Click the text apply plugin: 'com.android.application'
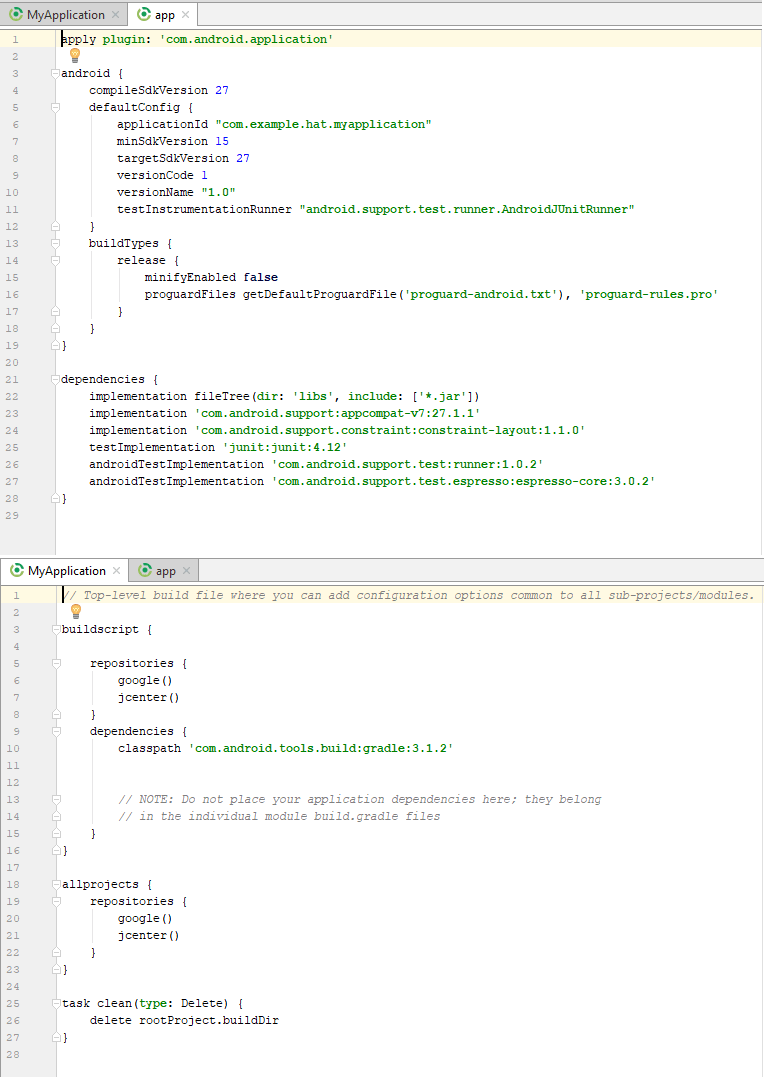 tap(197, 39)
